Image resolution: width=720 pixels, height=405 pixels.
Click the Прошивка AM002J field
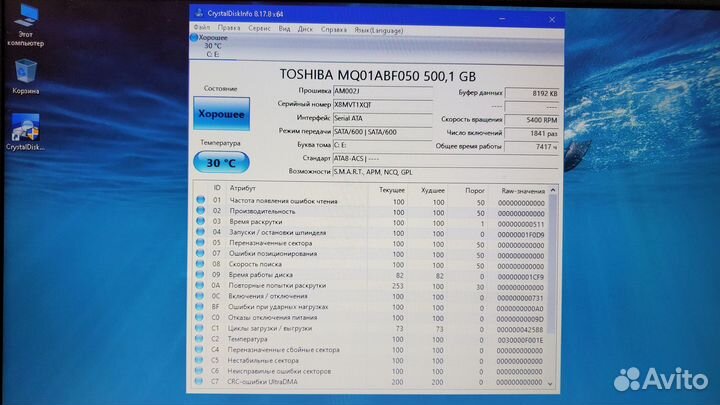pos(382,91)
